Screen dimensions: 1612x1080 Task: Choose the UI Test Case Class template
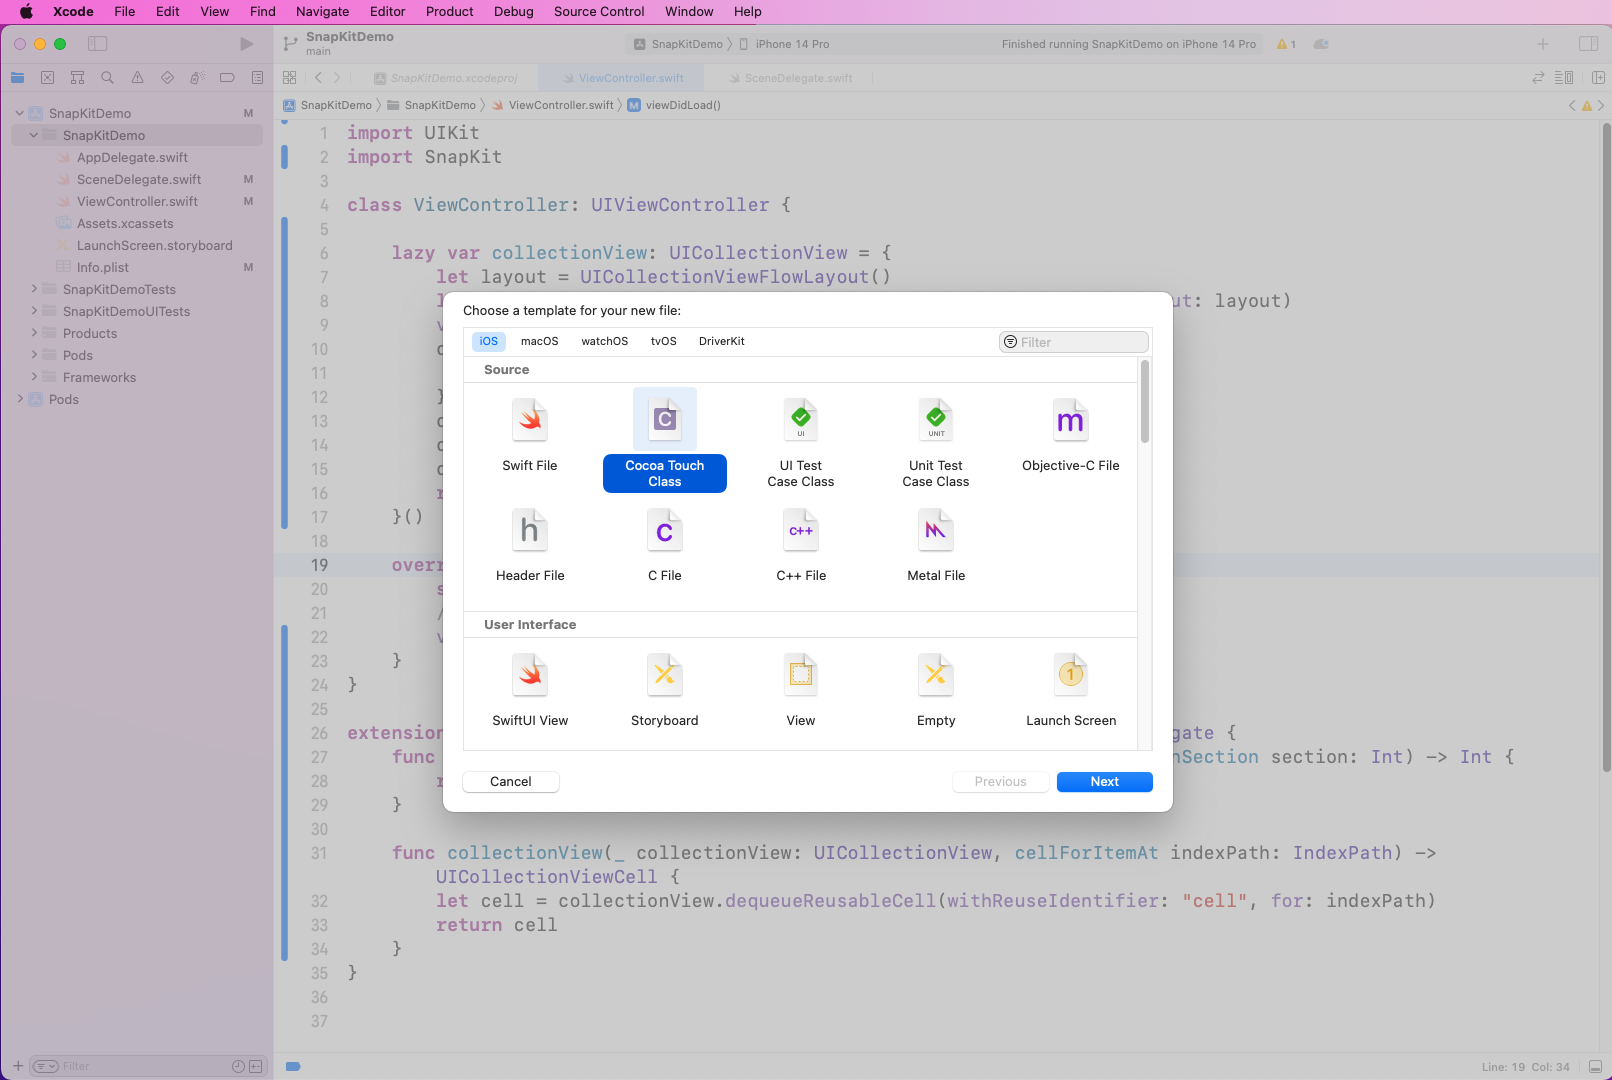(801, 441)
